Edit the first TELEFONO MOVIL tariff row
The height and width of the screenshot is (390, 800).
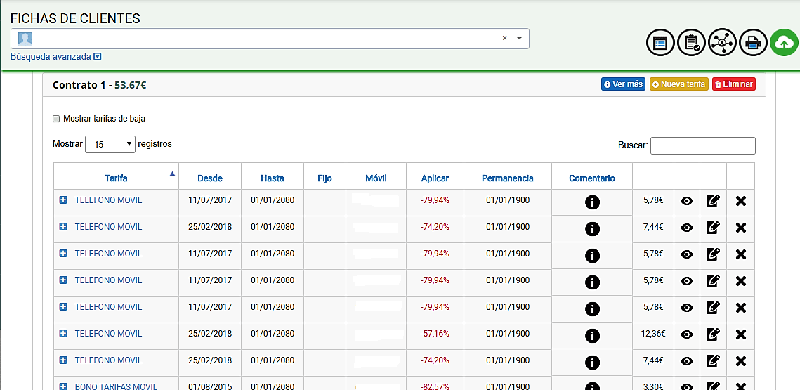713,201
